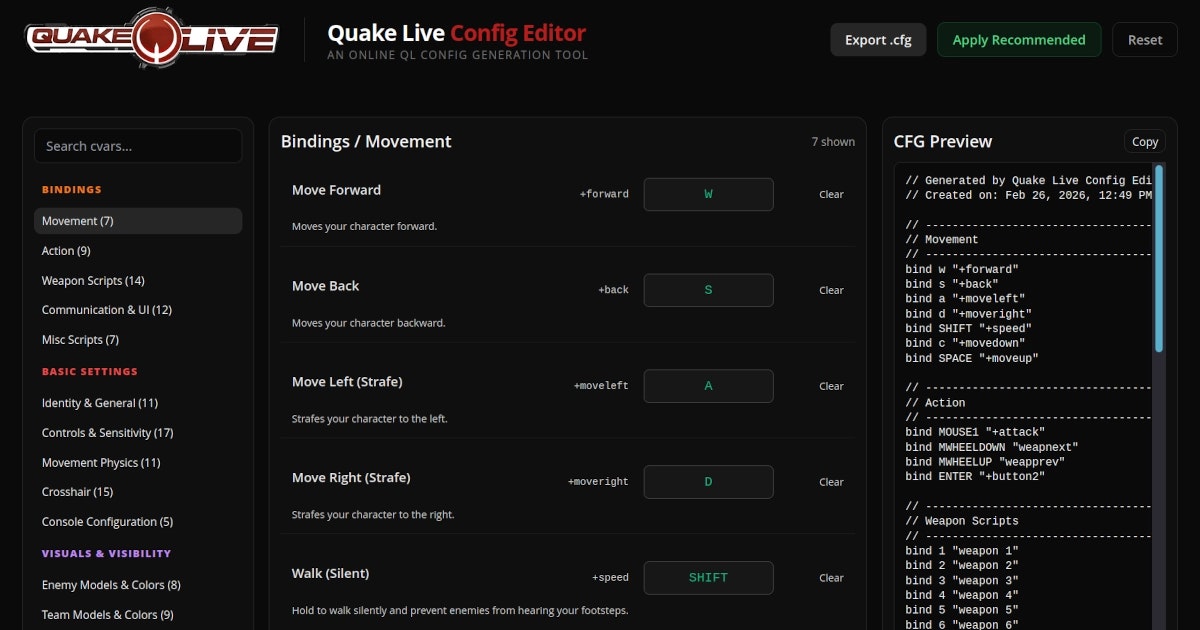Click the Search cvars field
This screenshot has width=1200, height=630.
click(x=138, y=145)
